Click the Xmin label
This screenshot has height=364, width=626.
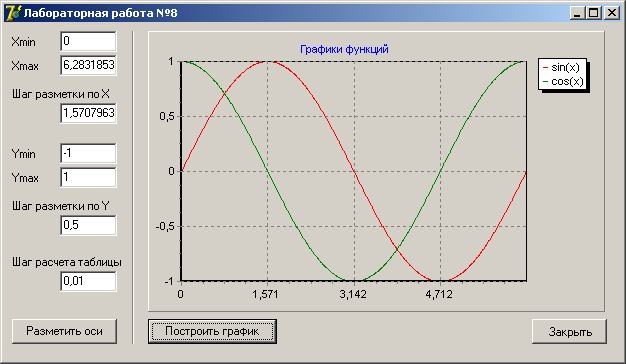tap(24, 42)
